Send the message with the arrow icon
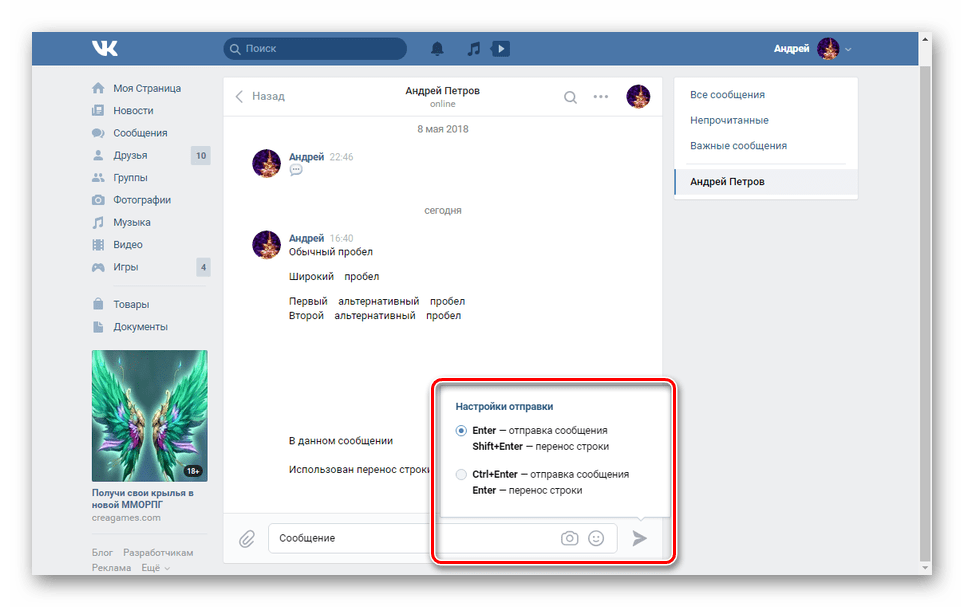The image size is (964, 607). [640, 538]
